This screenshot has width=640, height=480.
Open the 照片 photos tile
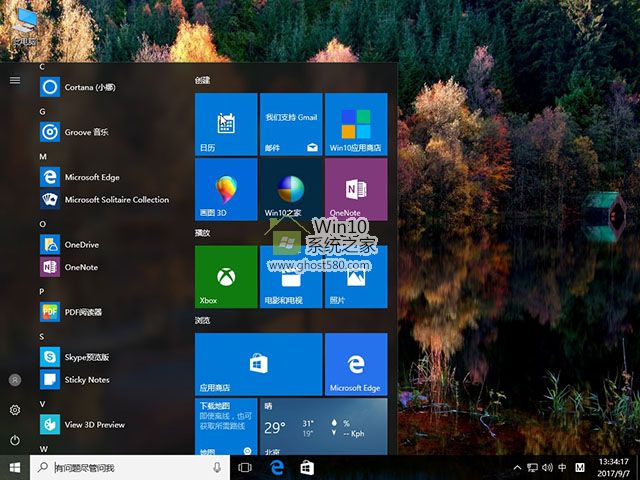click(x=356, y=277)
